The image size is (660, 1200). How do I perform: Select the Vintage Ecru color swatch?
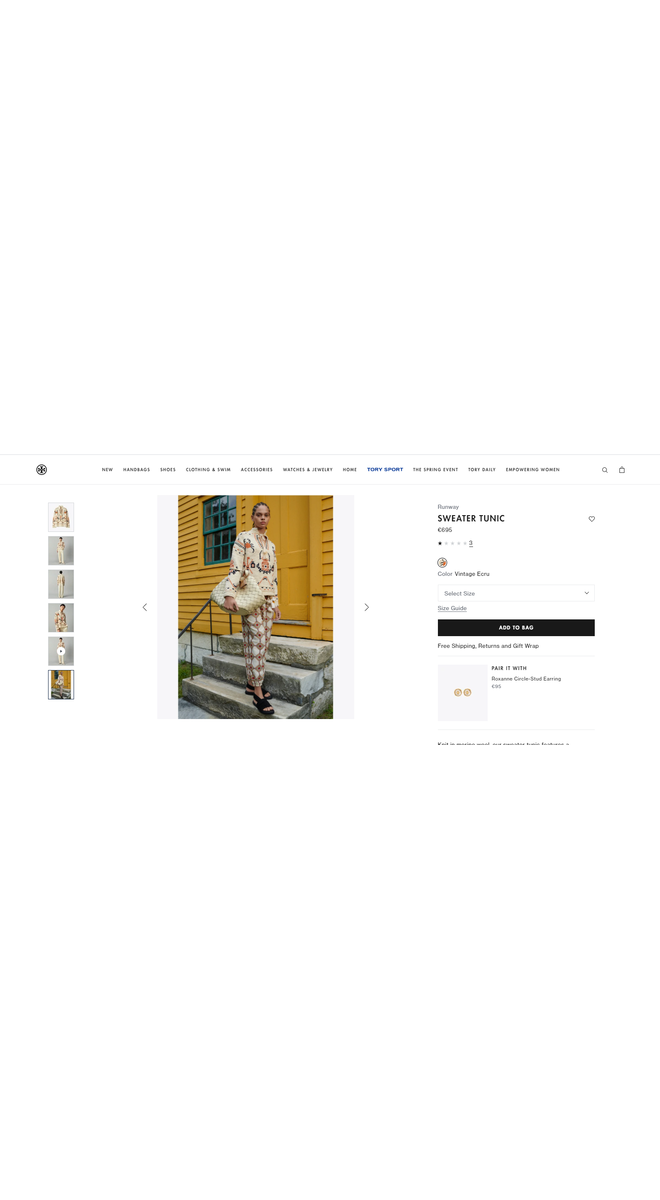click(x=442, y=563)
